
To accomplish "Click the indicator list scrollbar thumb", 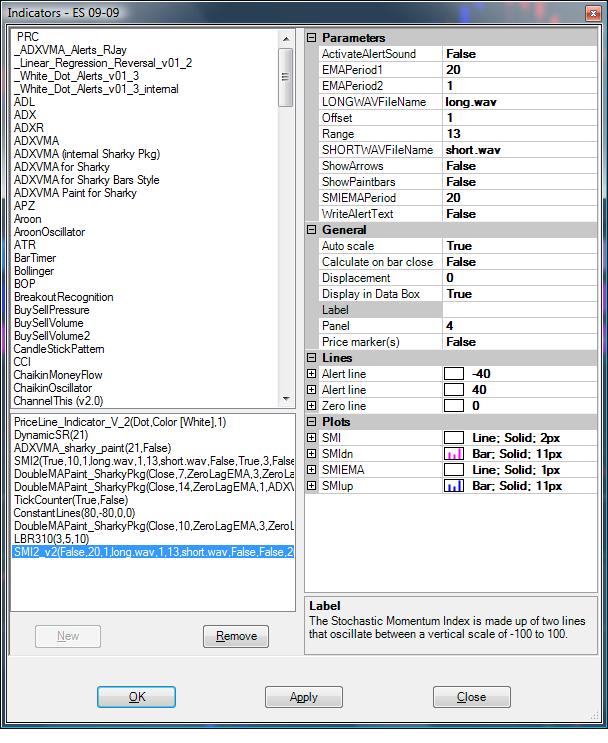I will (286, 77).
